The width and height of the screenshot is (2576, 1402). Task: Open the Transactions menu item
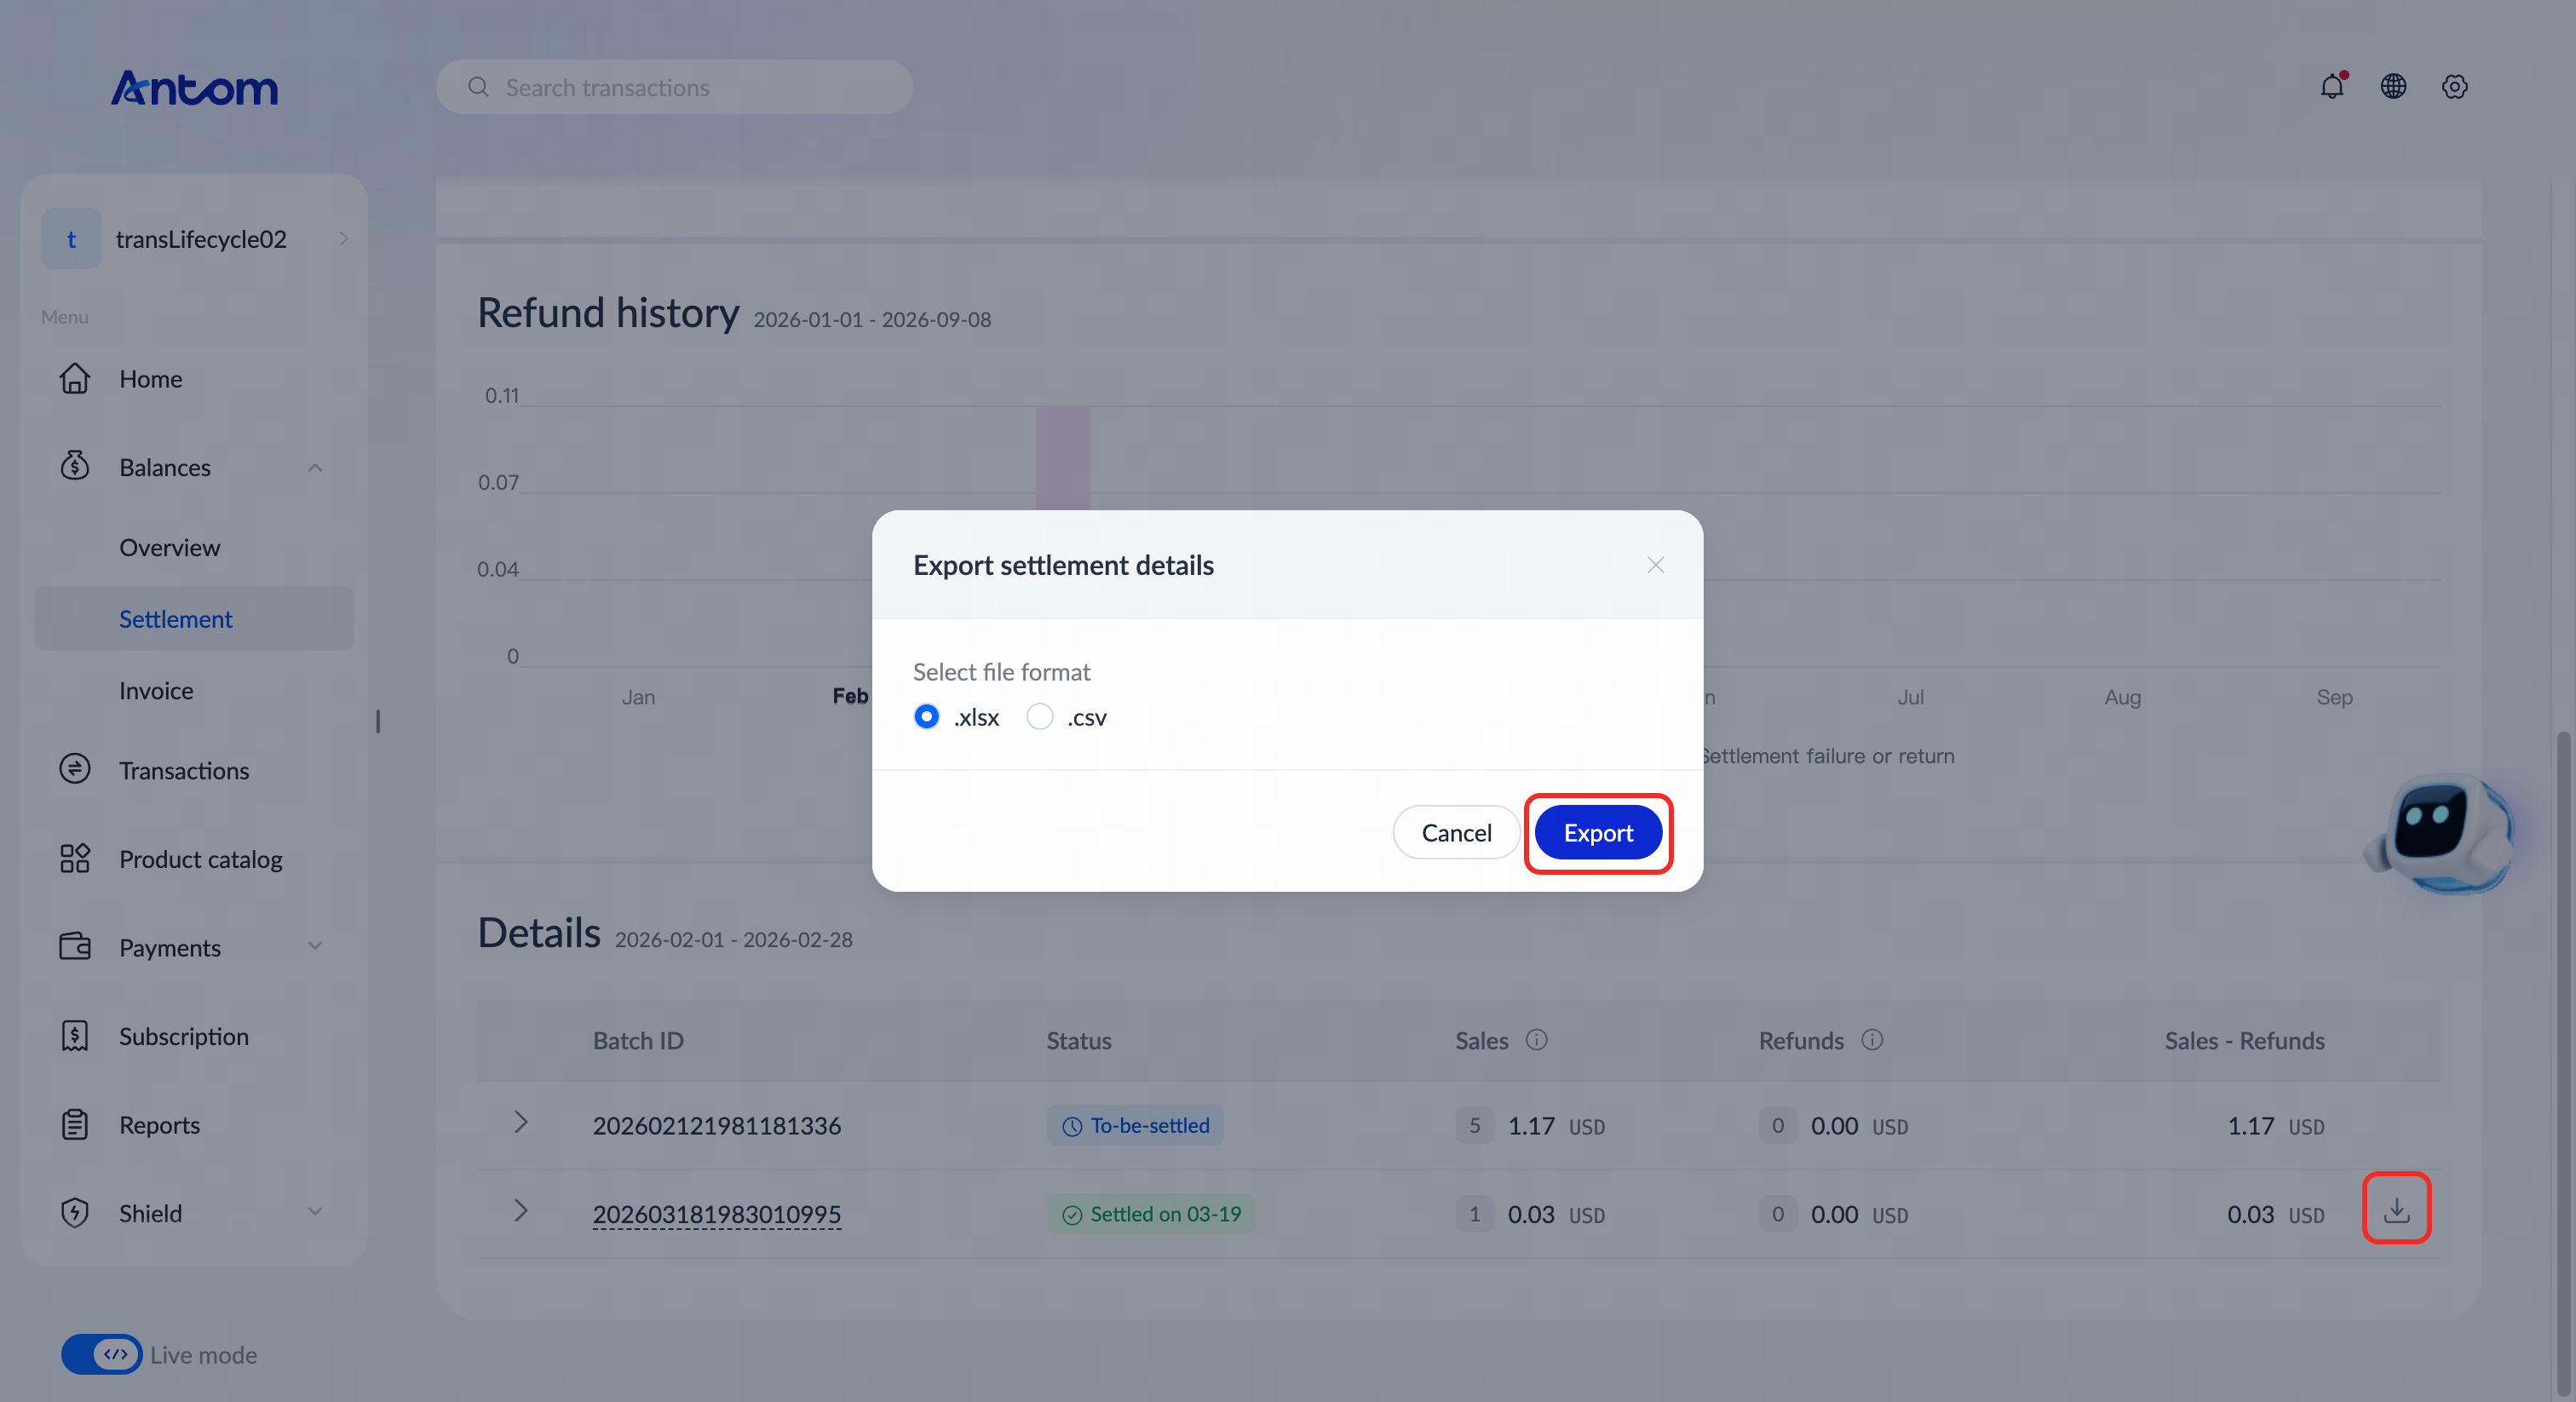click(x=184, y=771)
